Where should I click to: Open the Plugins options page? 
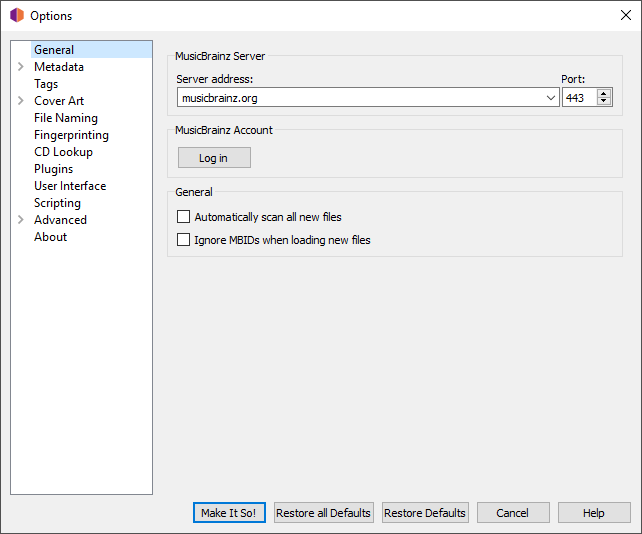(x=54, y=169)
